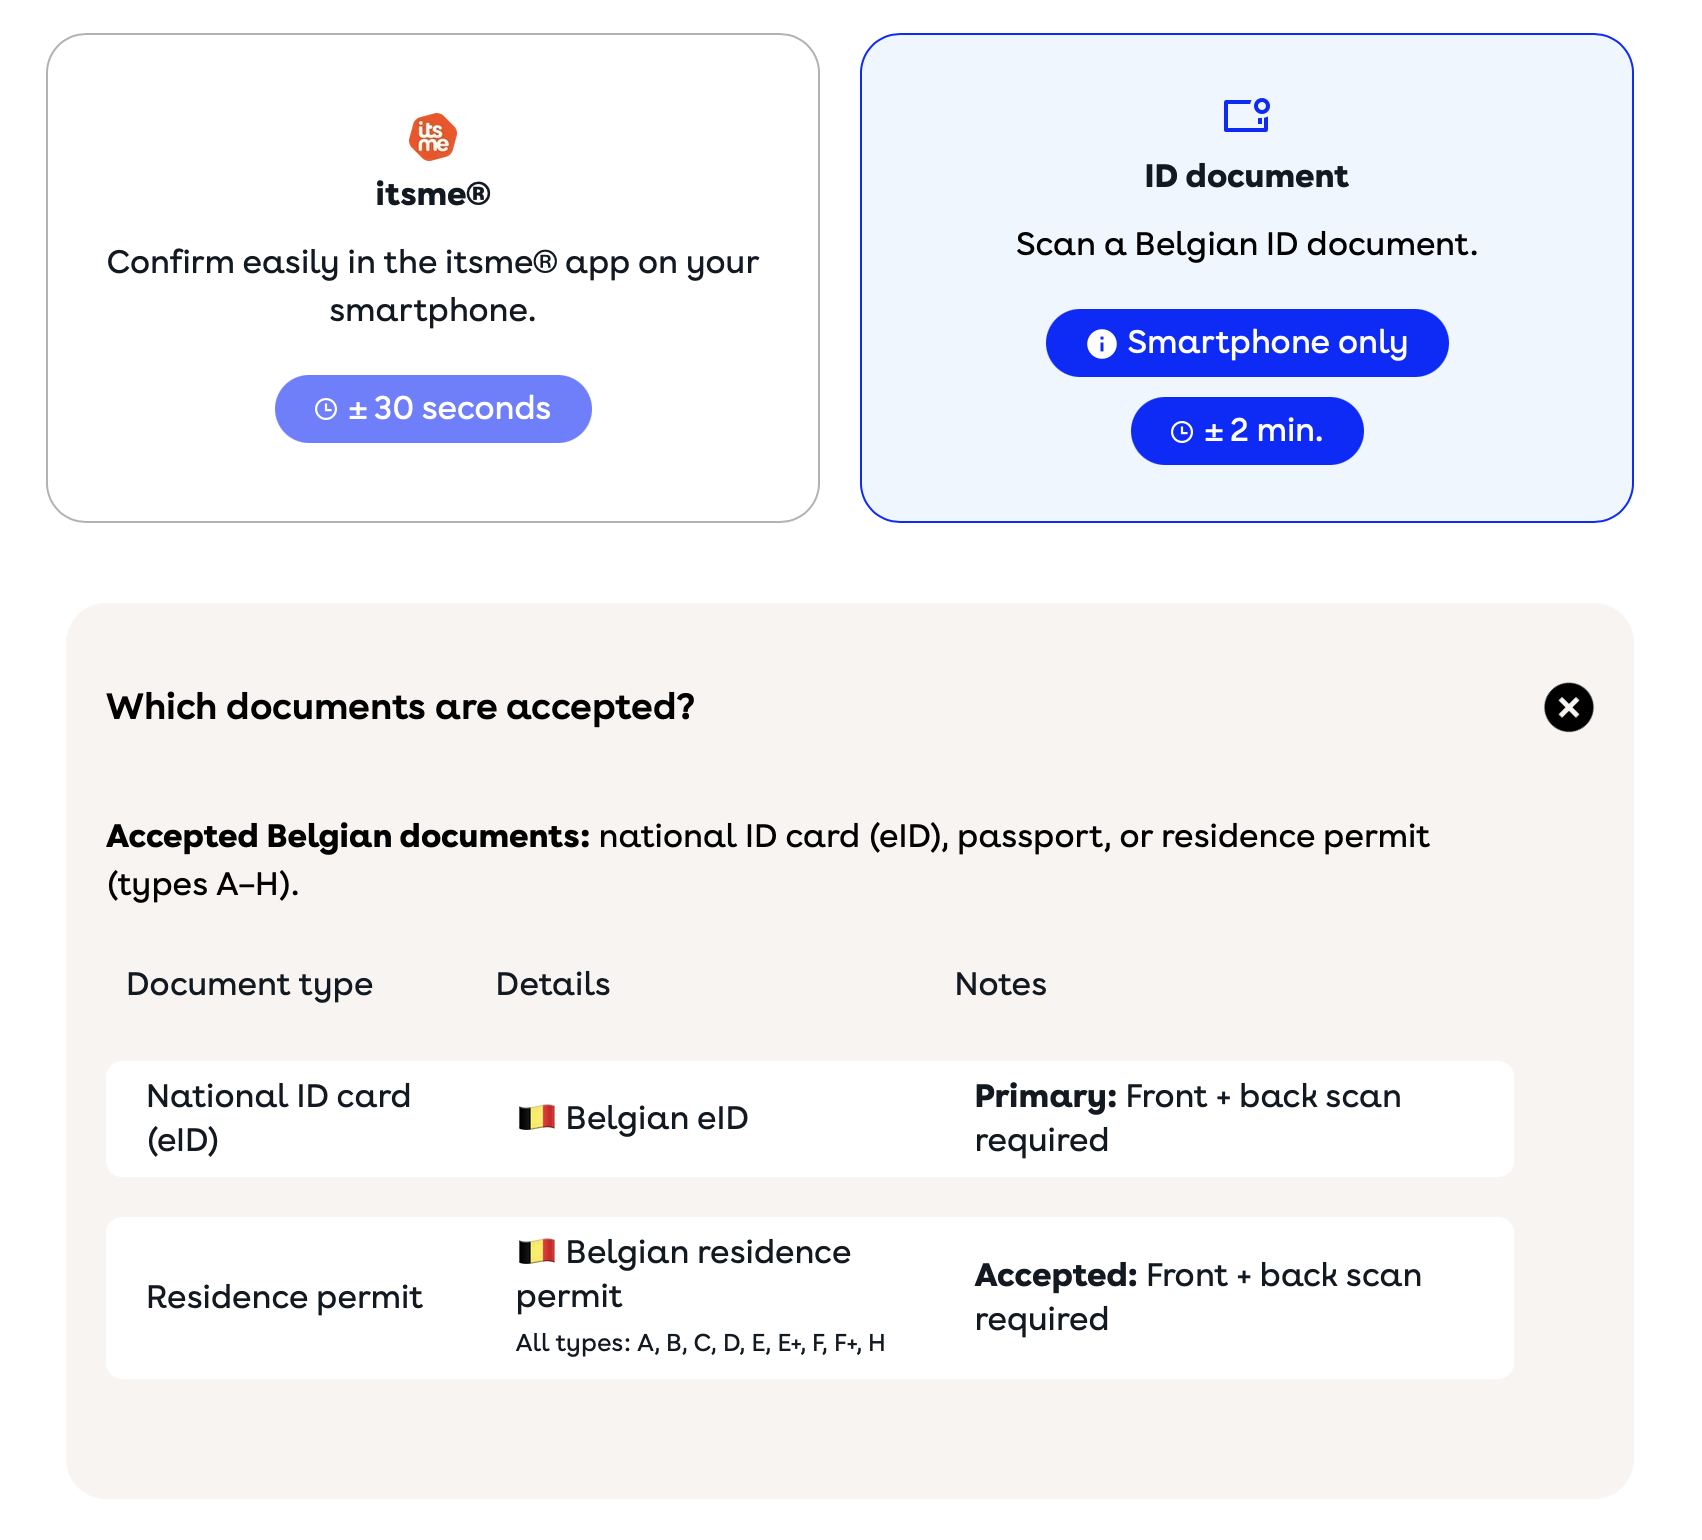Select the National ID card (eID) row
The image size is (1702, 1540).
[810, 1119]
